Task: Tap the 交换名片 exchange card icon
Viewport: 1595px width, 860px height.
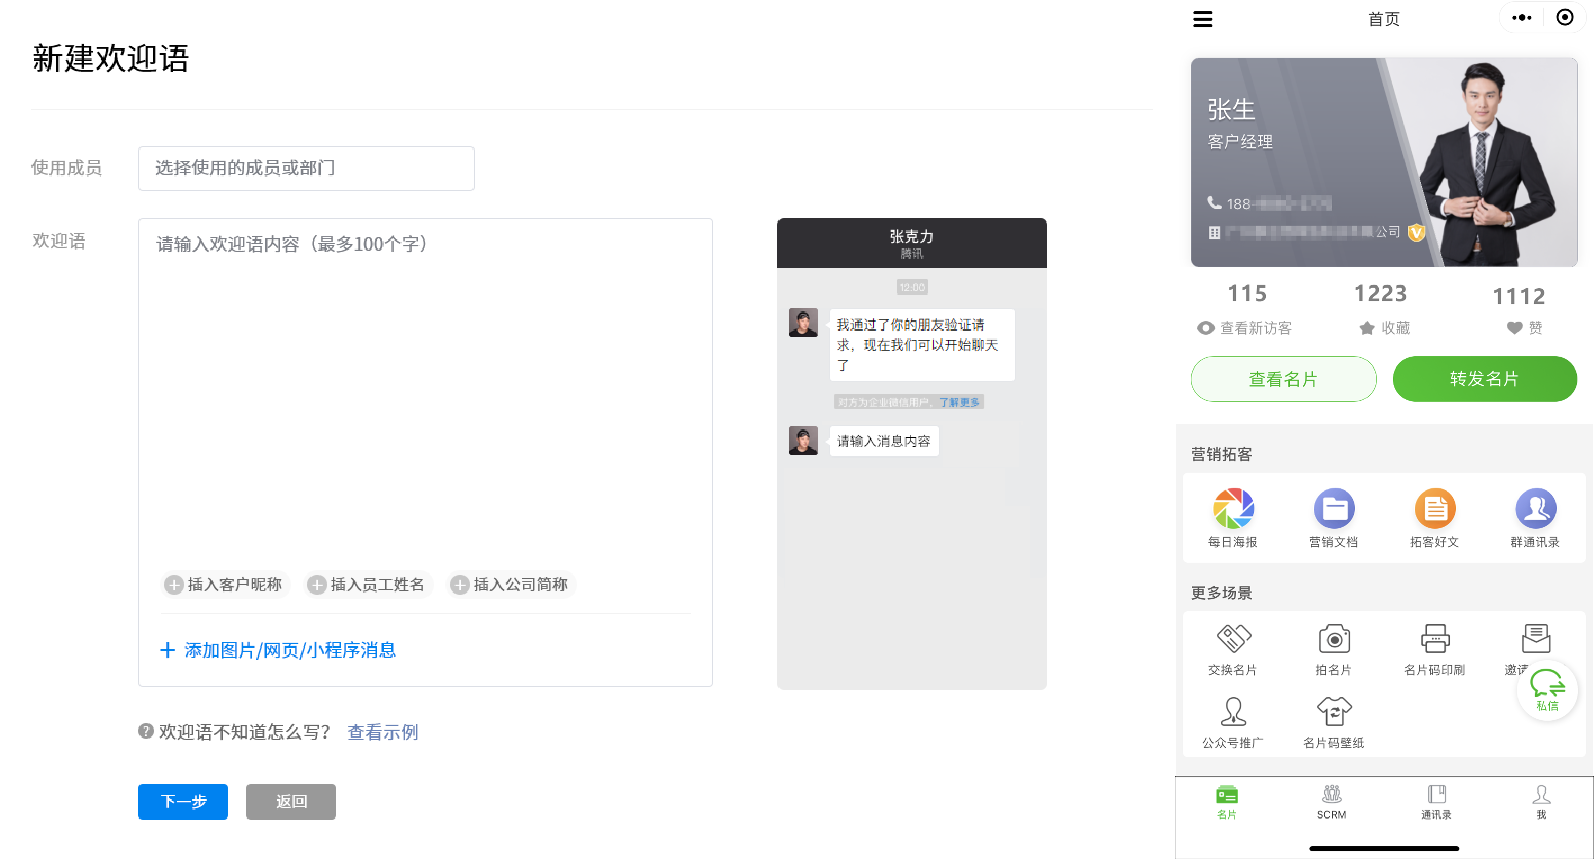Action: tap(1233, 639)
